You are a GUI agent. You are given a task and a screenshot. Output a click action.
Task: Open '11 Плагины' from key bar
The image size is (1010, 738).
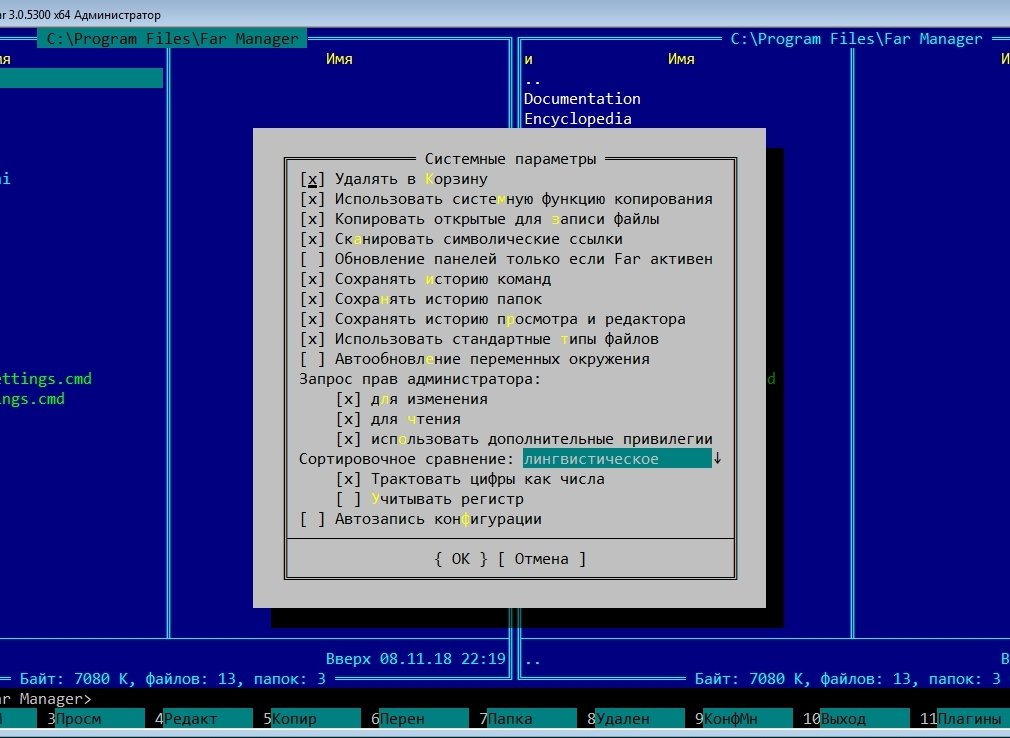click(x=964, y=718)
